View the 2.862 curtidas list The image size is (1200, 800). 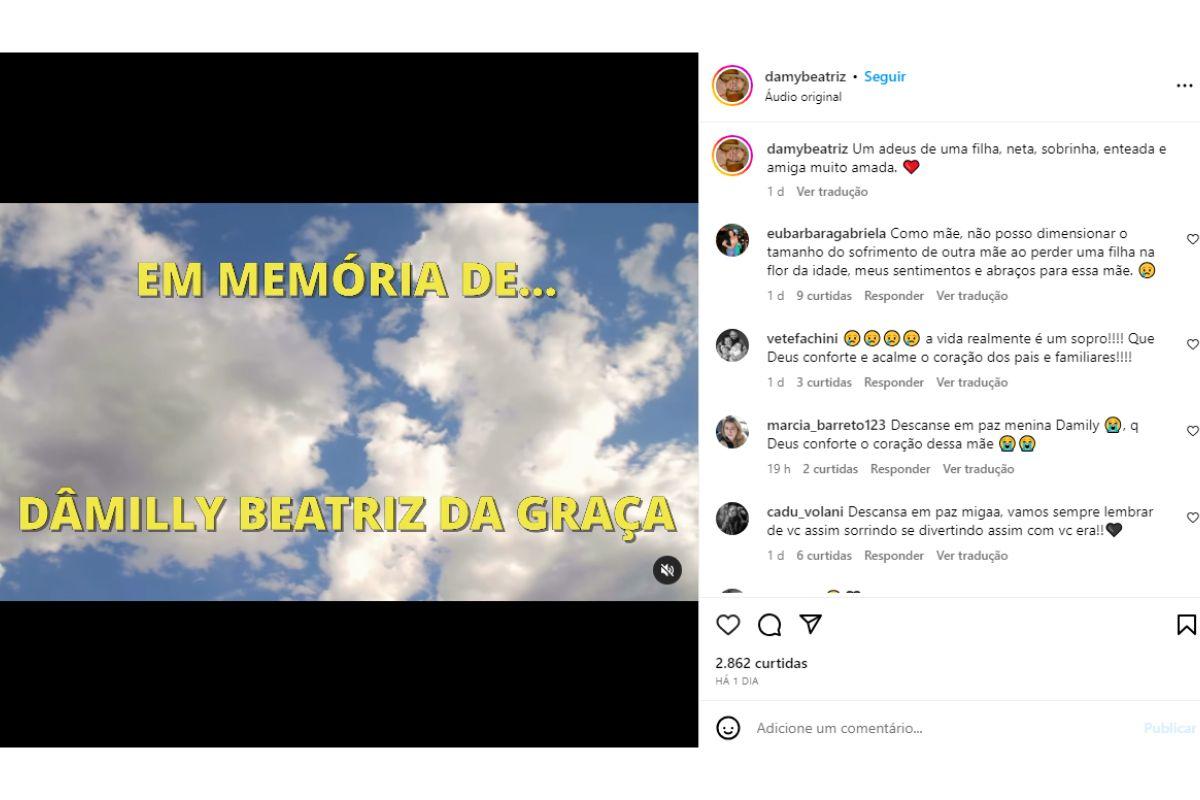coord(761,663)
